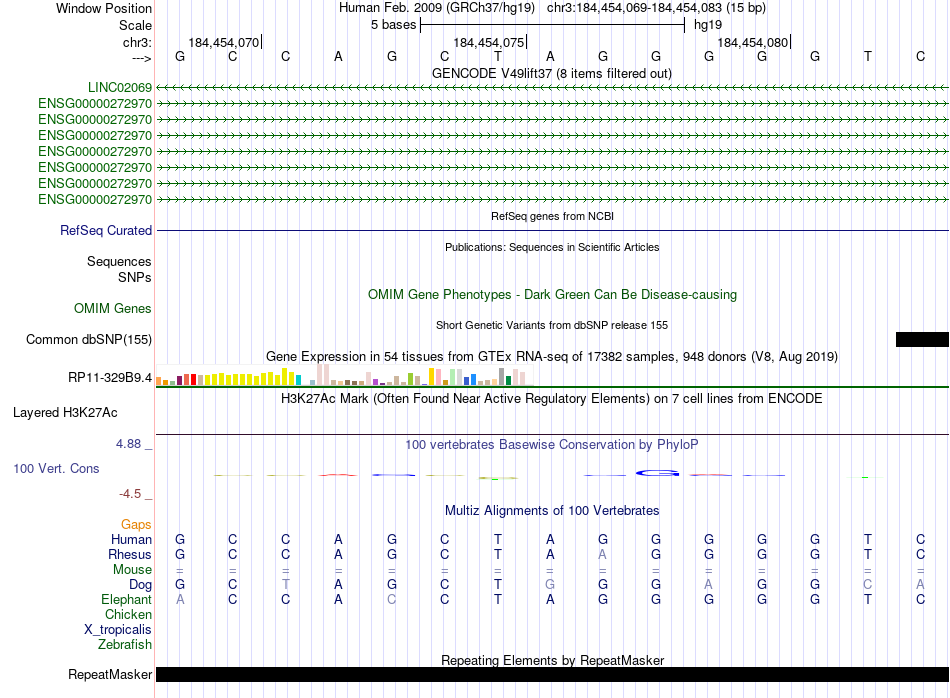Screen dimensions: 950x698
Task: Click the Rhesus species label
Action: click(x=130, y=554)
